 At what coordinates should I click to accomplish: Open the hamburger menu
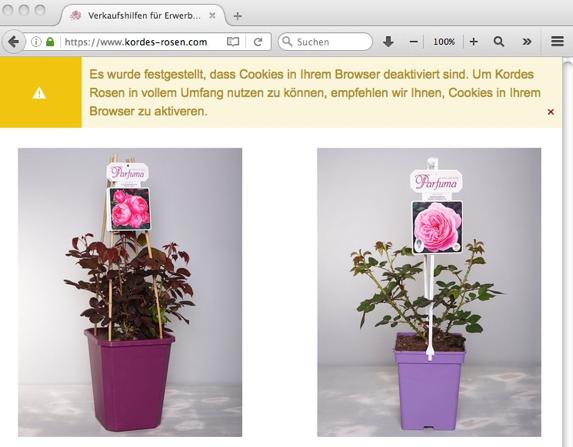click(557, 41)
